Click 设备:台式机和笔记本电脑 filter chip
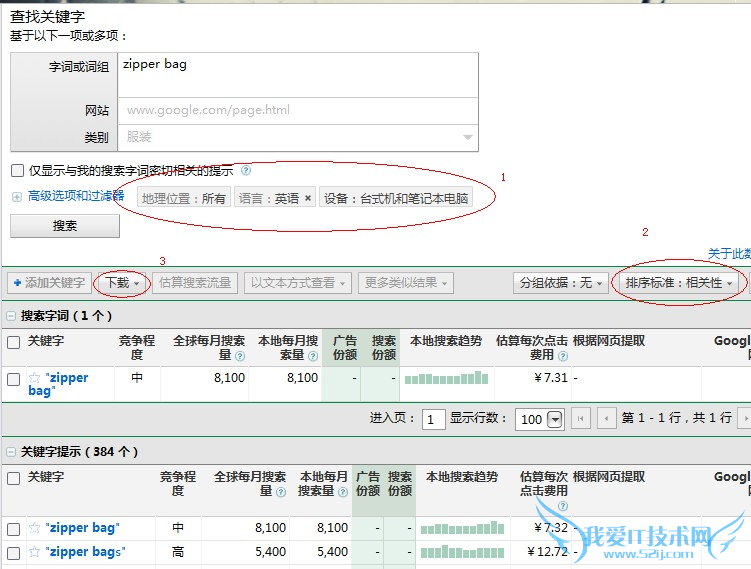This screenshot has height=569, width=751. (x=396, y=198)
